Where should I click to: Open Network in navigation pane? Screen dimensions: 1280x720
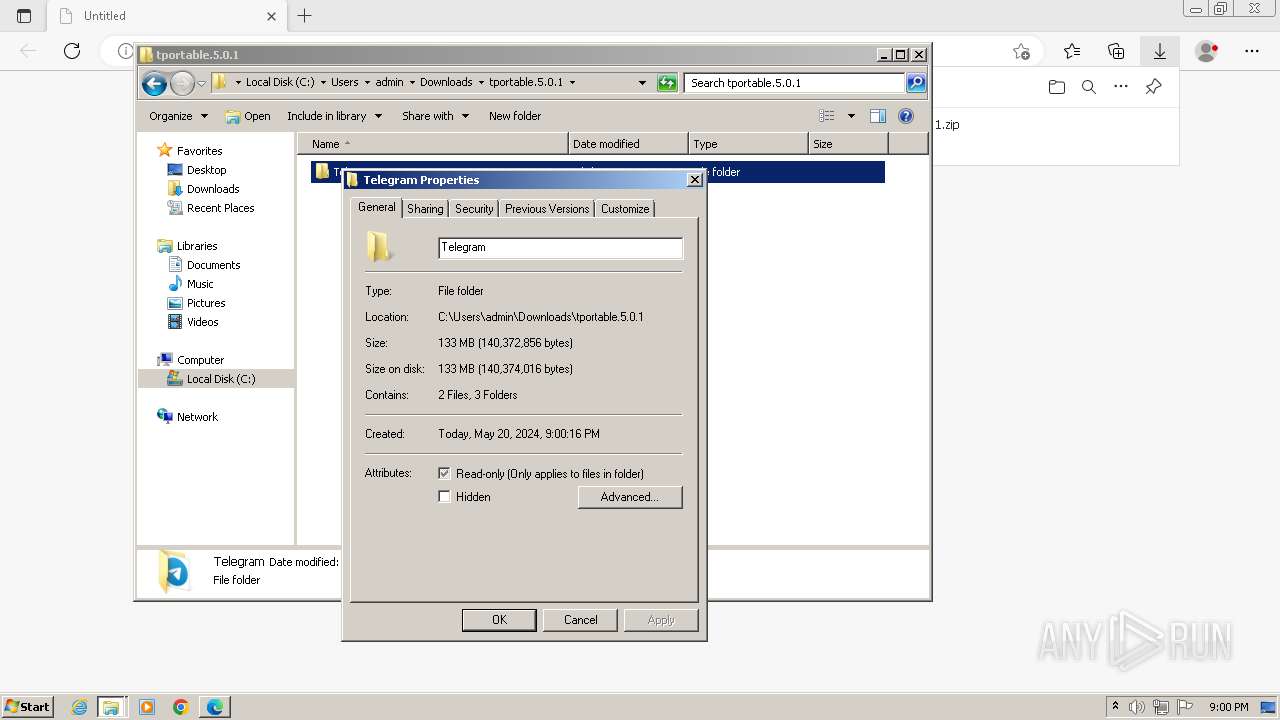coord(197,417)
